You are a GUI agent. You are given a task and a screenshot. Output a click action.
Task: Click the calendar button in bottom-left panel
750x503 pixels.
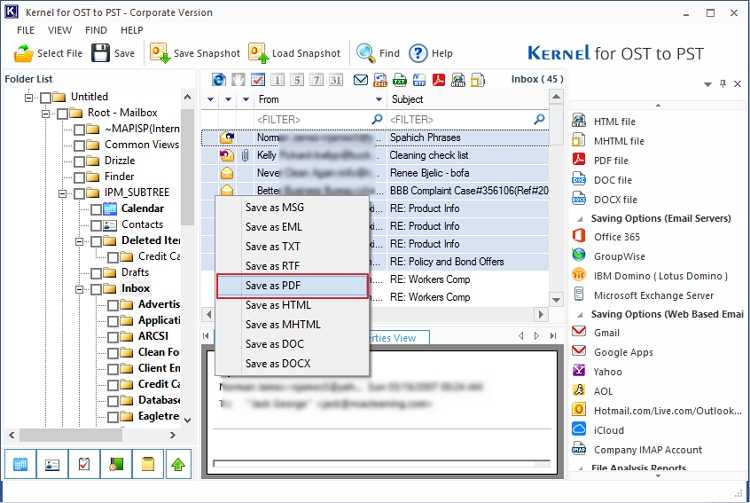(x=20, y=464)
